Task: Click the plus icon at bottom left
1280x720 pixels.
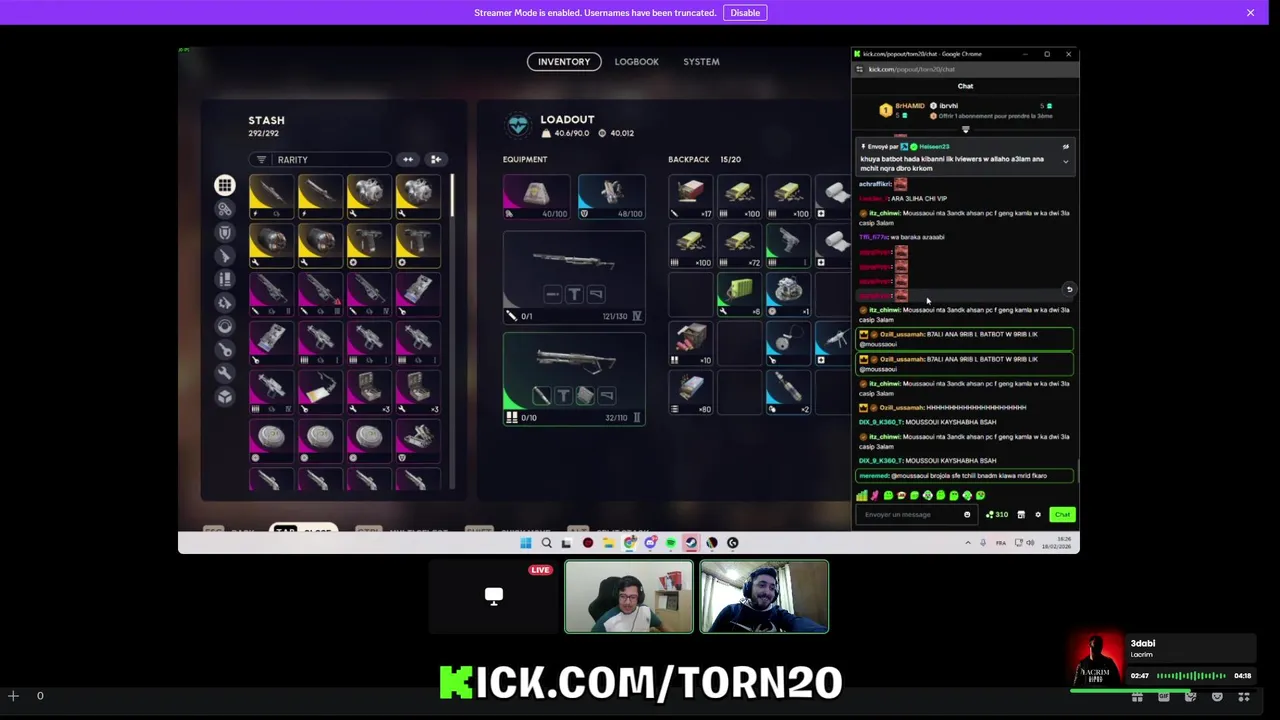Action: (x=13, y=696)
